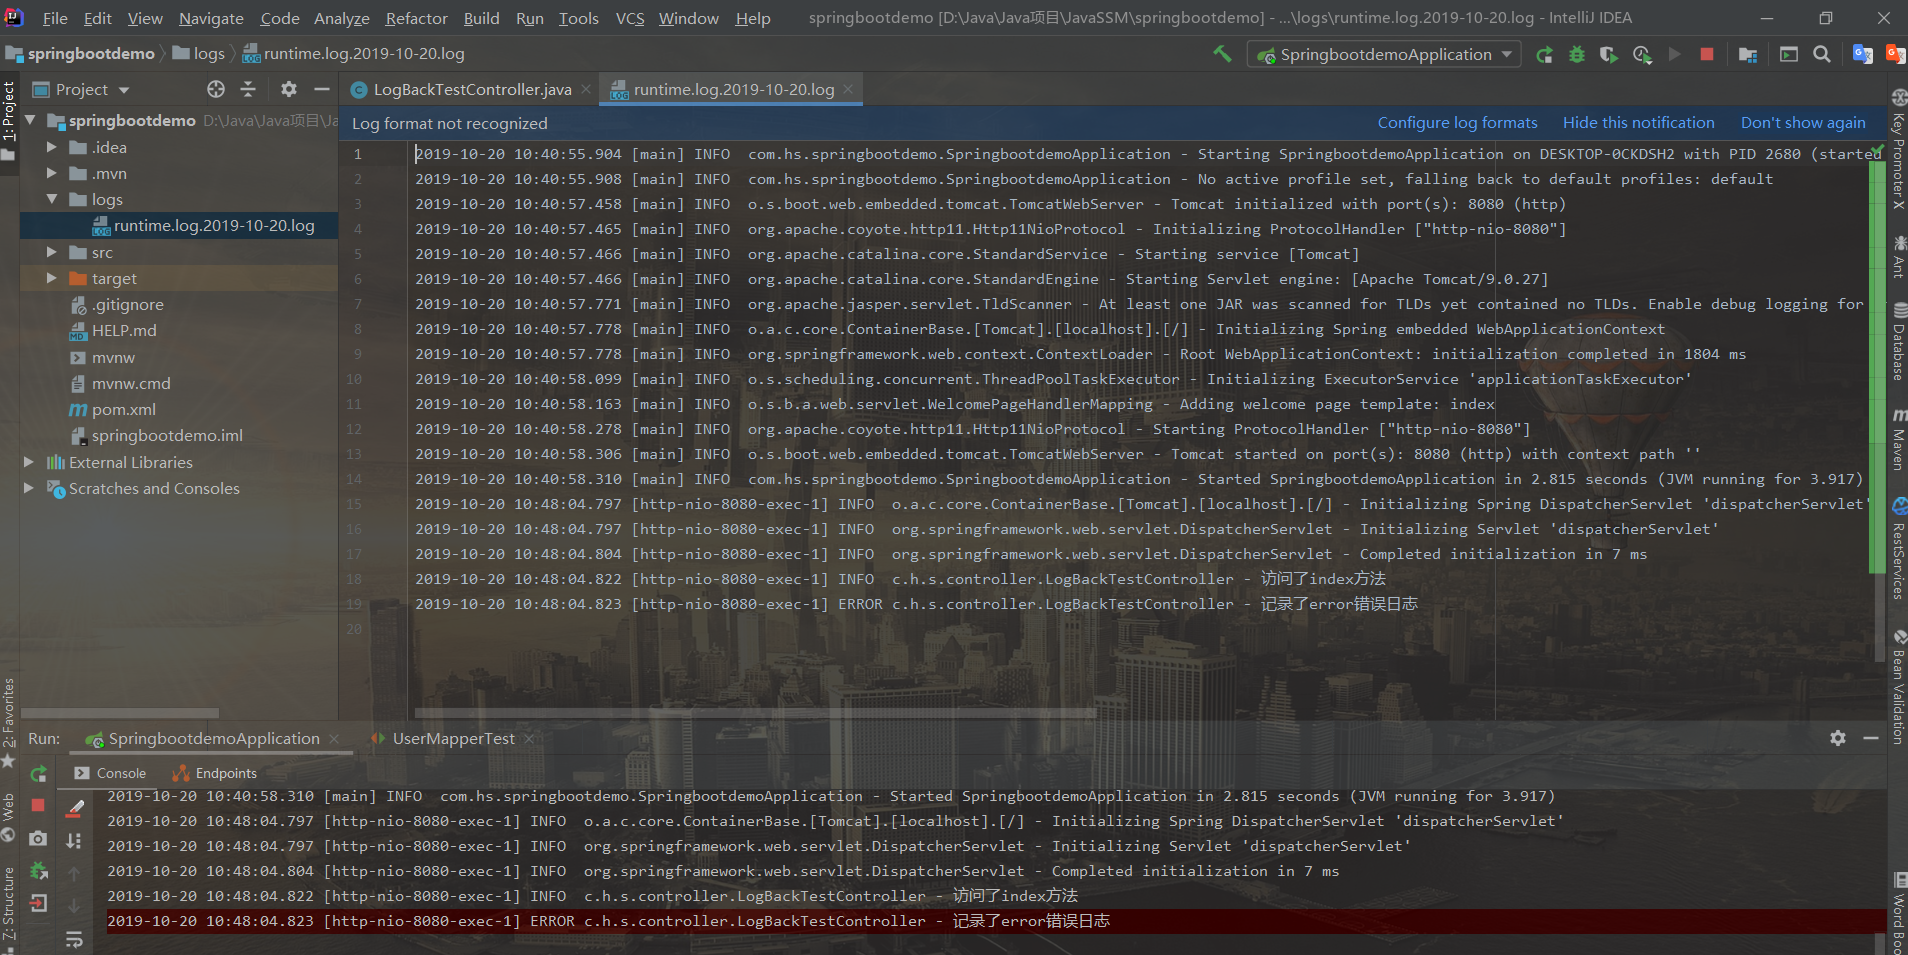
Task: Click the Build project hammer icon
Action: coord(1222,54)
